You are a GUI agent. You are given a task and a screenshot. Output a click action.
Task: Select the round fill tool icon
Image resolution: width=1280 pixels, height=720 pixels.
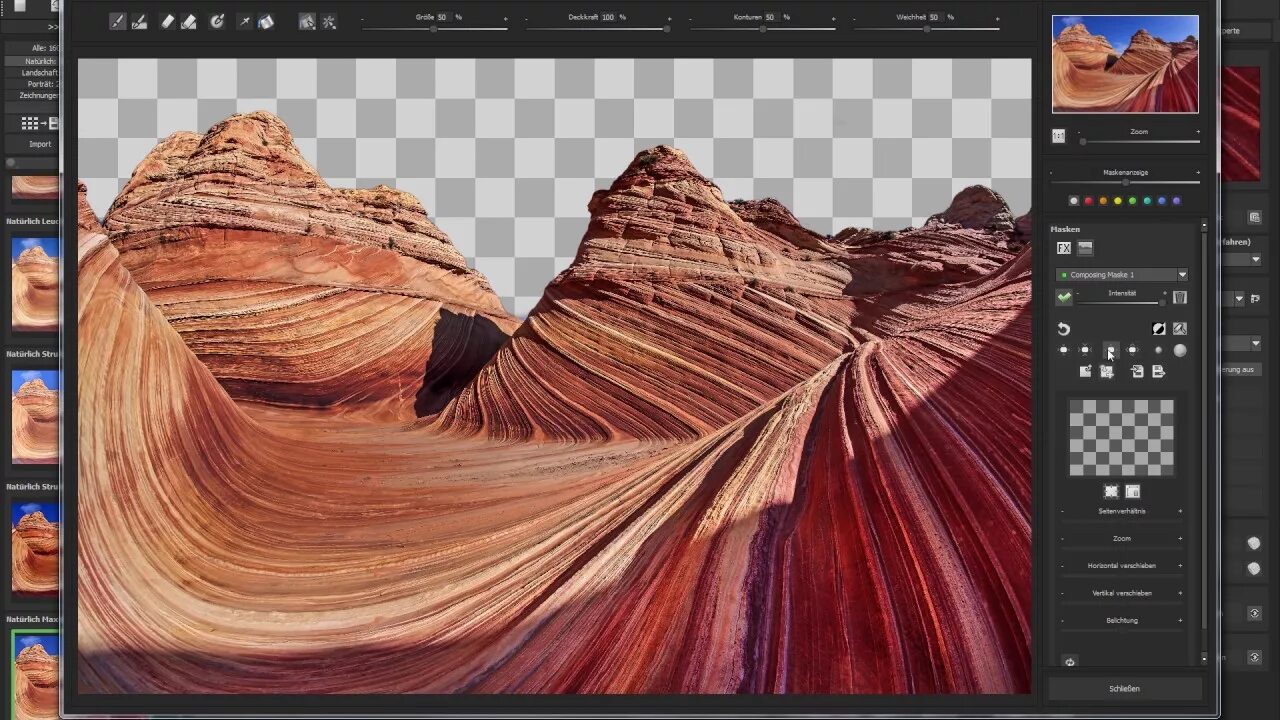pyautogui.click(x=217, y=21)
